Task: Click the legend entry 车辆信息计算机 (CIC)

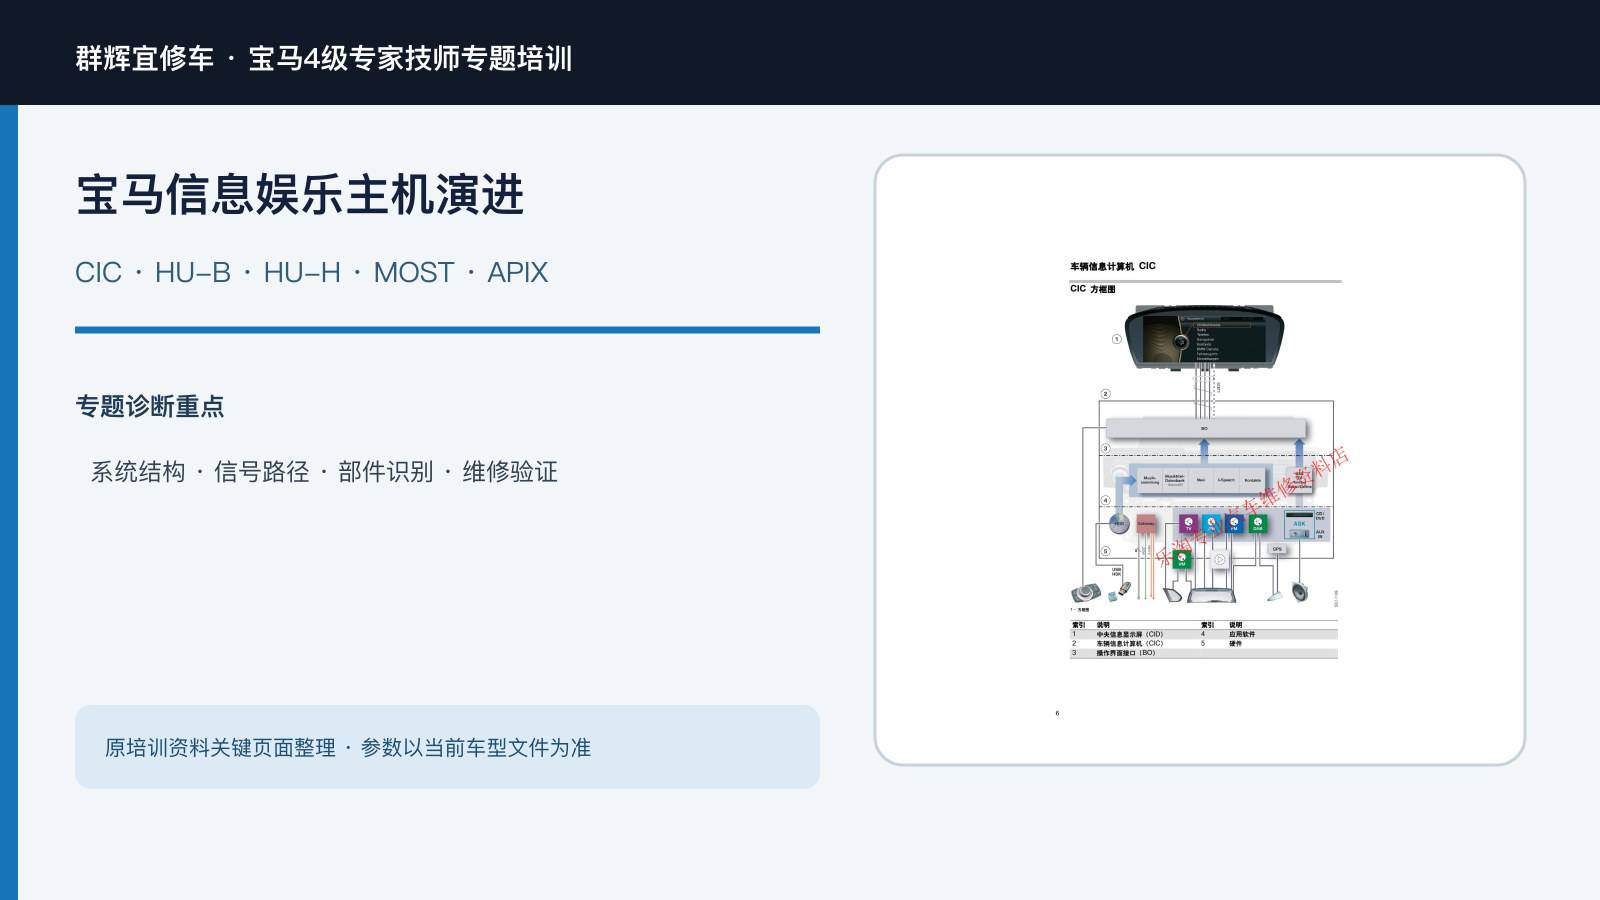Action: (1129, 643)
